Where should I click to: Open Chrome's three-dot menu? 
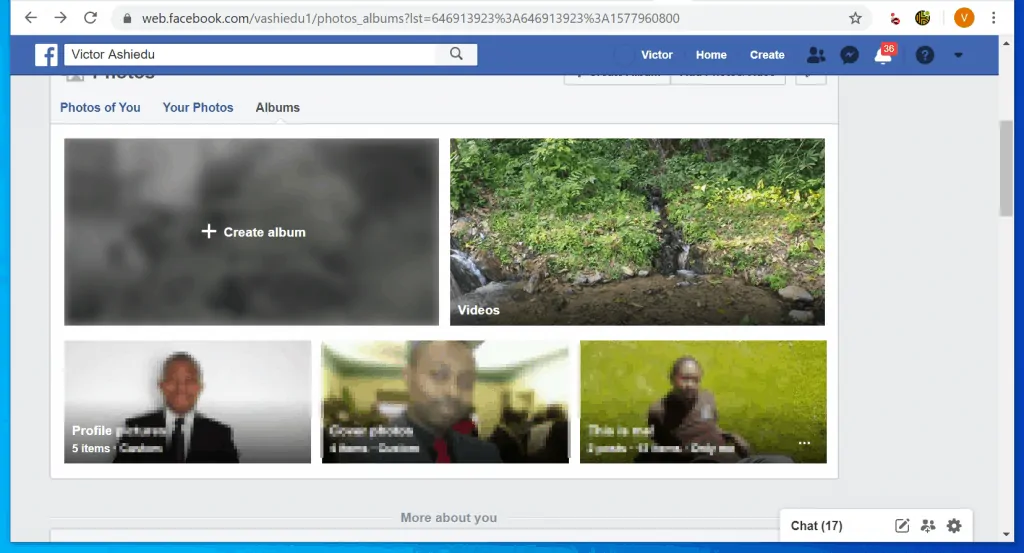tap(993, 18)
